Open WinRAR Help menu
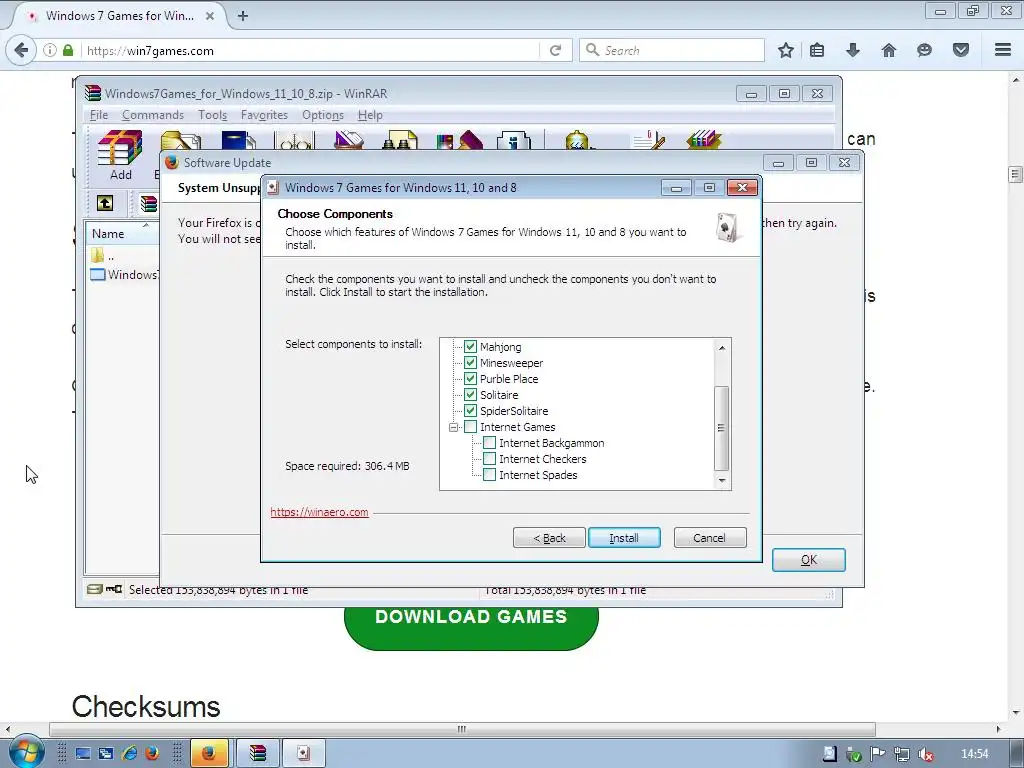 (x=370, y=115)
